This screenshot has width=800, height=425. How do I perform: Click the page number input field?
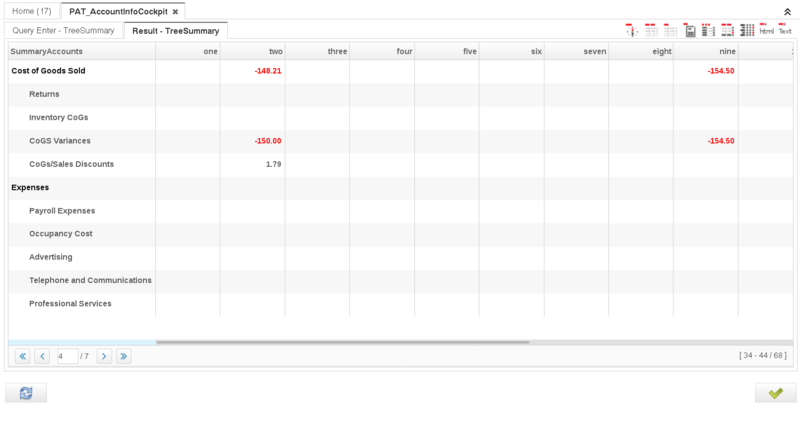67,356
